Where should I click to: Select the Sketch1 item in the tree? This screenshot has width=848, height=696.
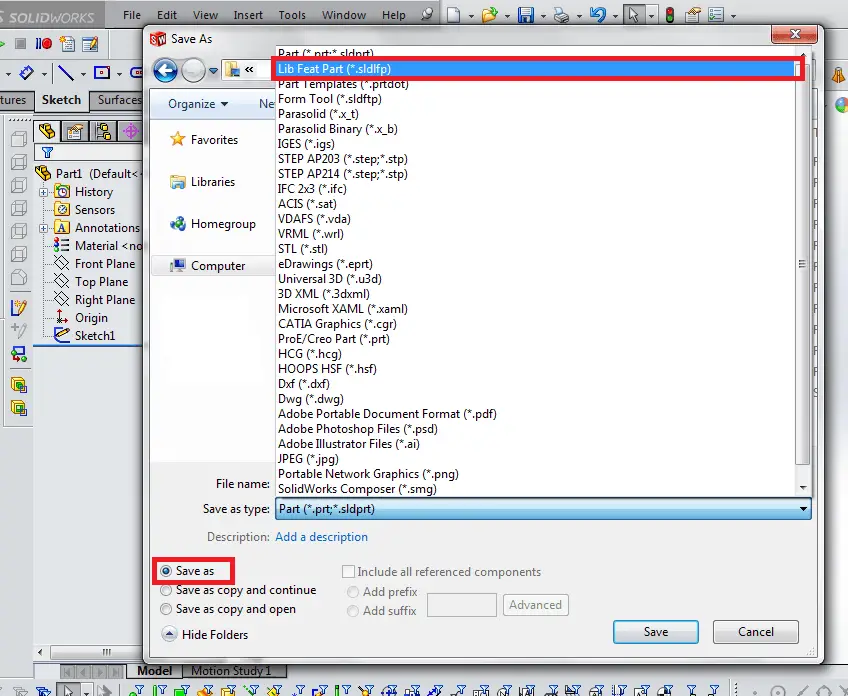pos(95,336)
